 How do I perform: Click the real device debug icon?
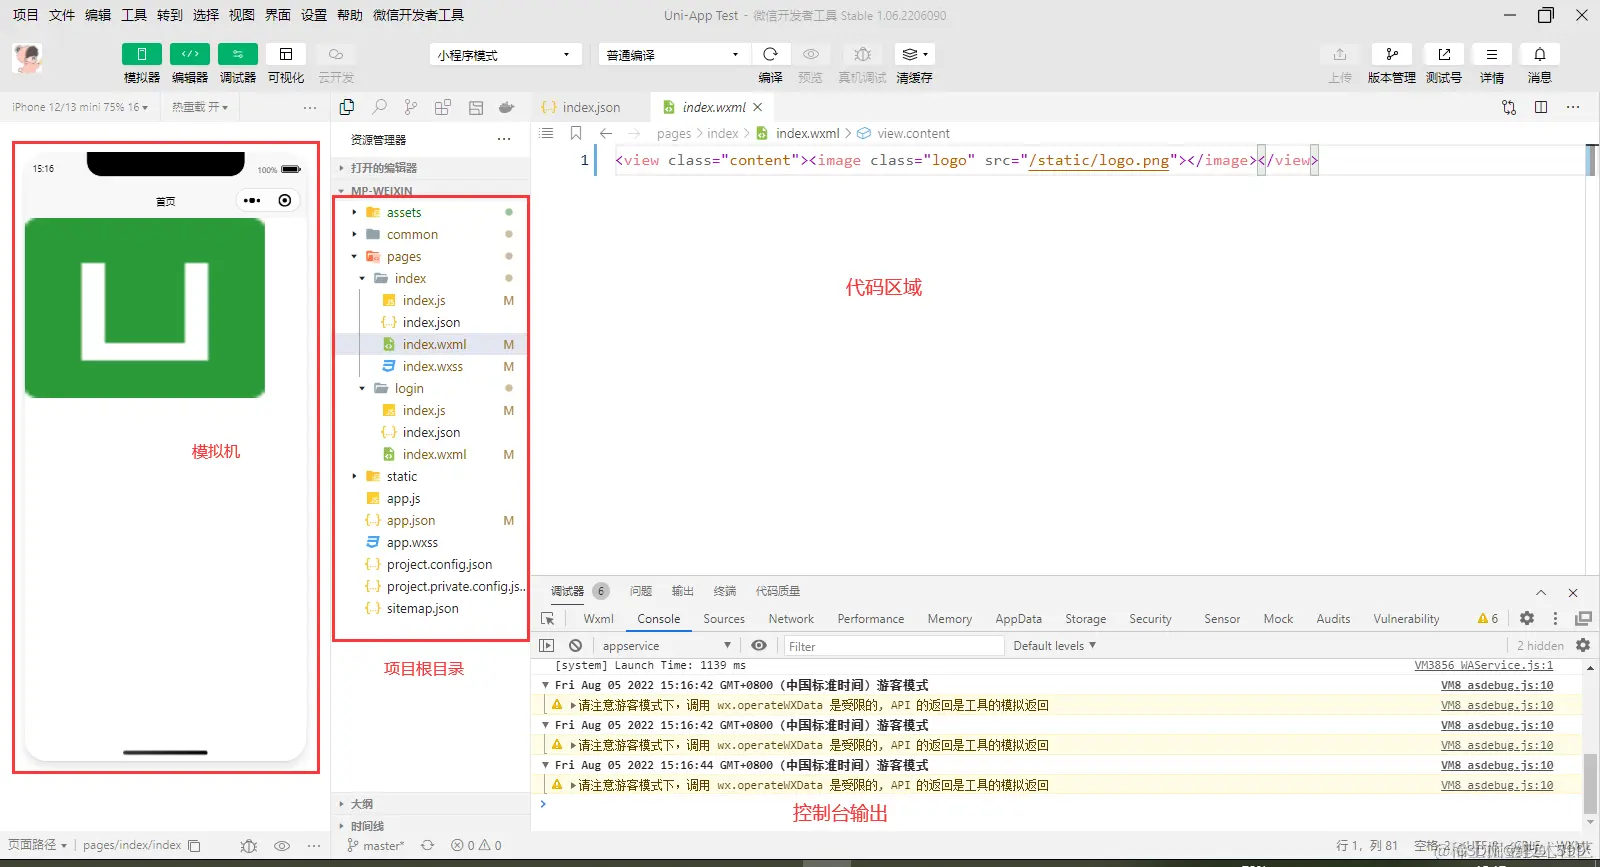(863, 54)
